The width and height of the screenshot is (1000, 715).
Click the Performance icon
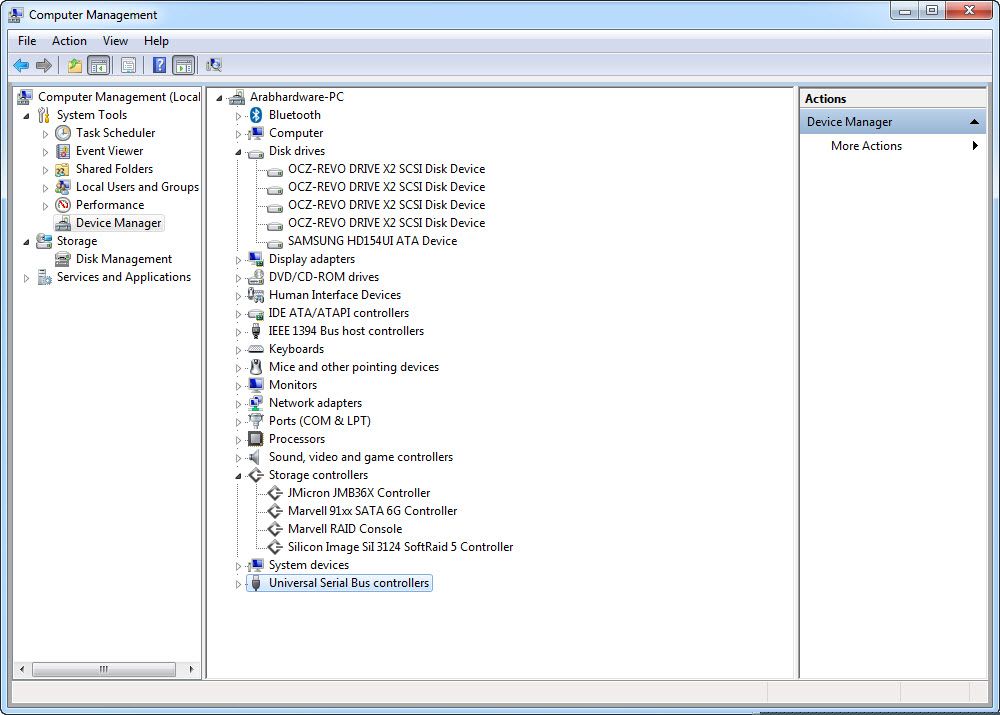tap(63, 205)
